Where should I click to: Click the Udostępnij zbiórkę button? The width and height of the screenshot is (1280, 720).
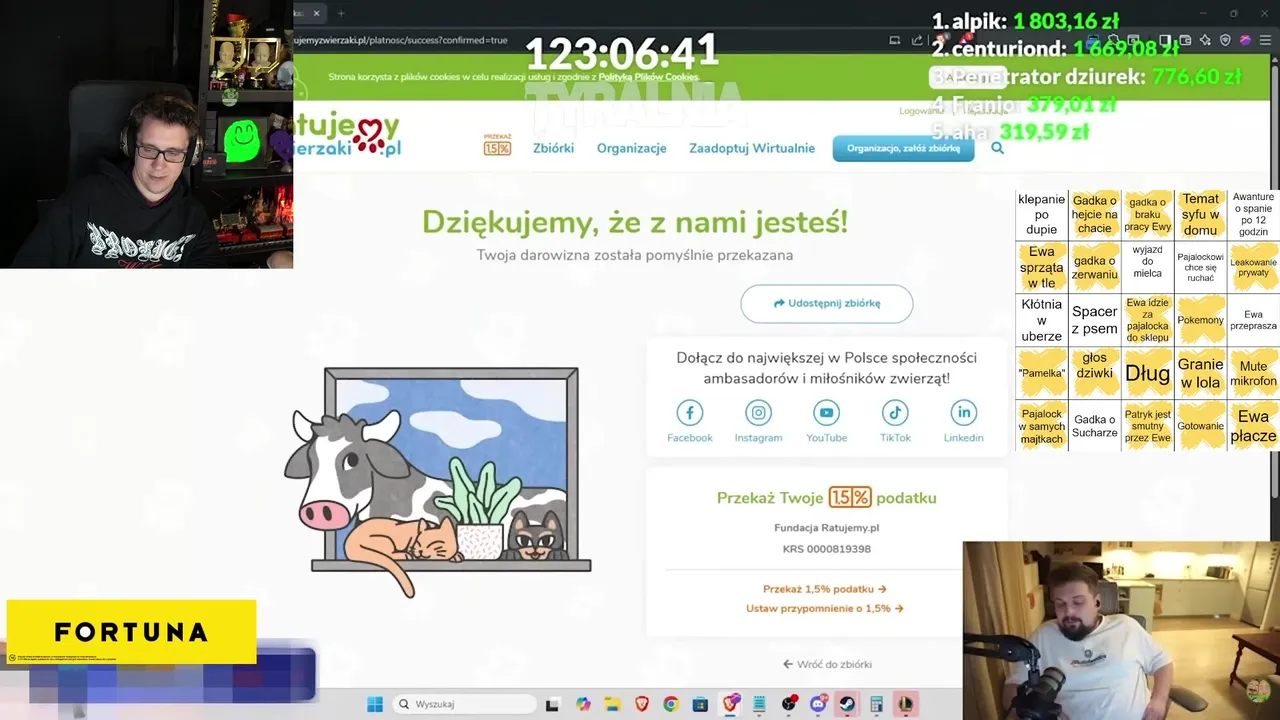[826, 303]
